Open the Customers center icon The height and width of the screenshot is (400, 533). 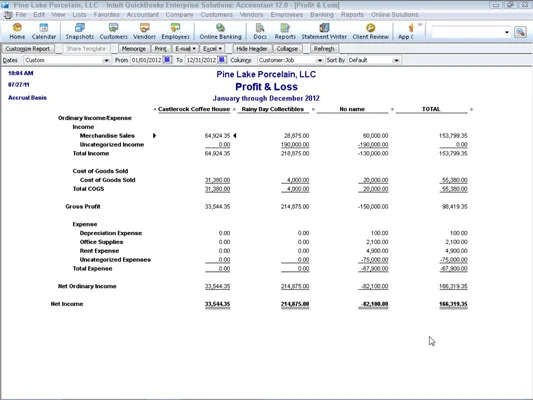pyautogui.click(x=113, y=31)
